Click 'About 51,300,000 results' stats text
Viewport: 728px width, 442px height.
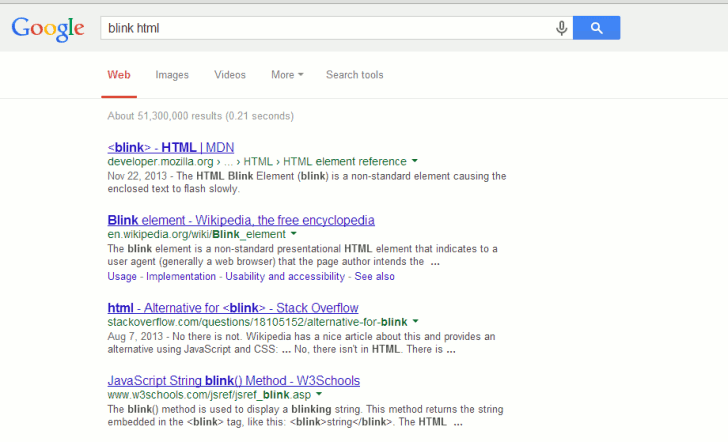(x=201, y=116)
